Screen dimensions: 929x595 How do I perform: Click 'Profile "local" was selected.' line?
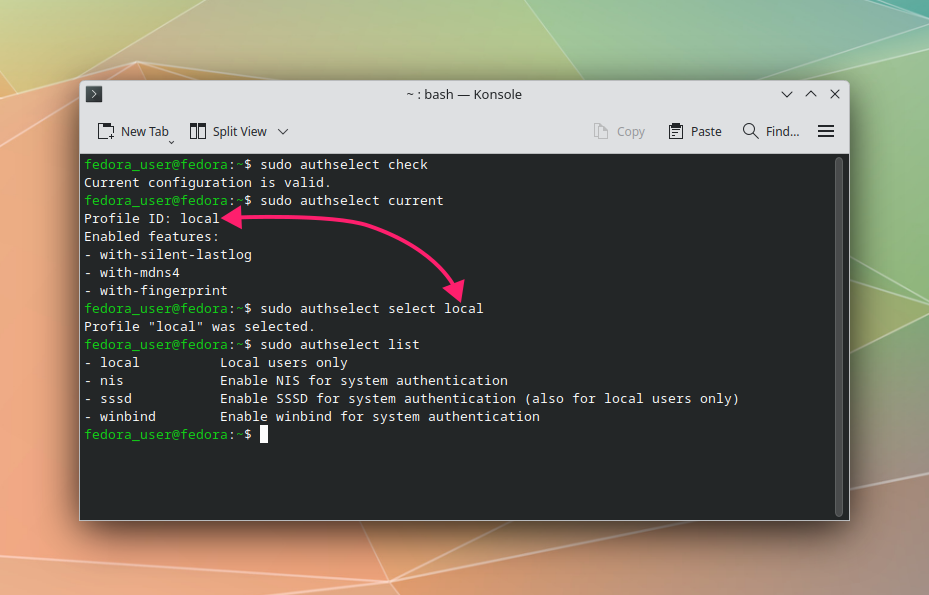[200, 327]
